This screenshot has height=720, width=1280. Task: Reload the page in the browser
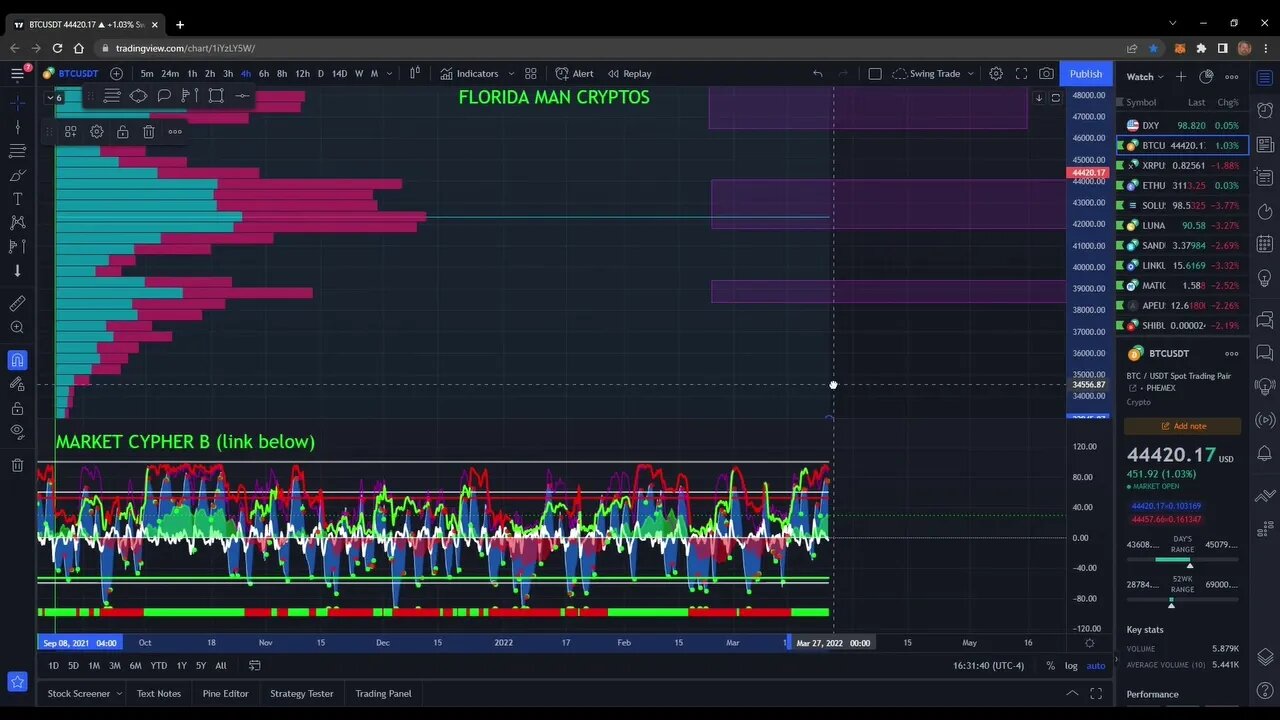(x=57, y=48)
